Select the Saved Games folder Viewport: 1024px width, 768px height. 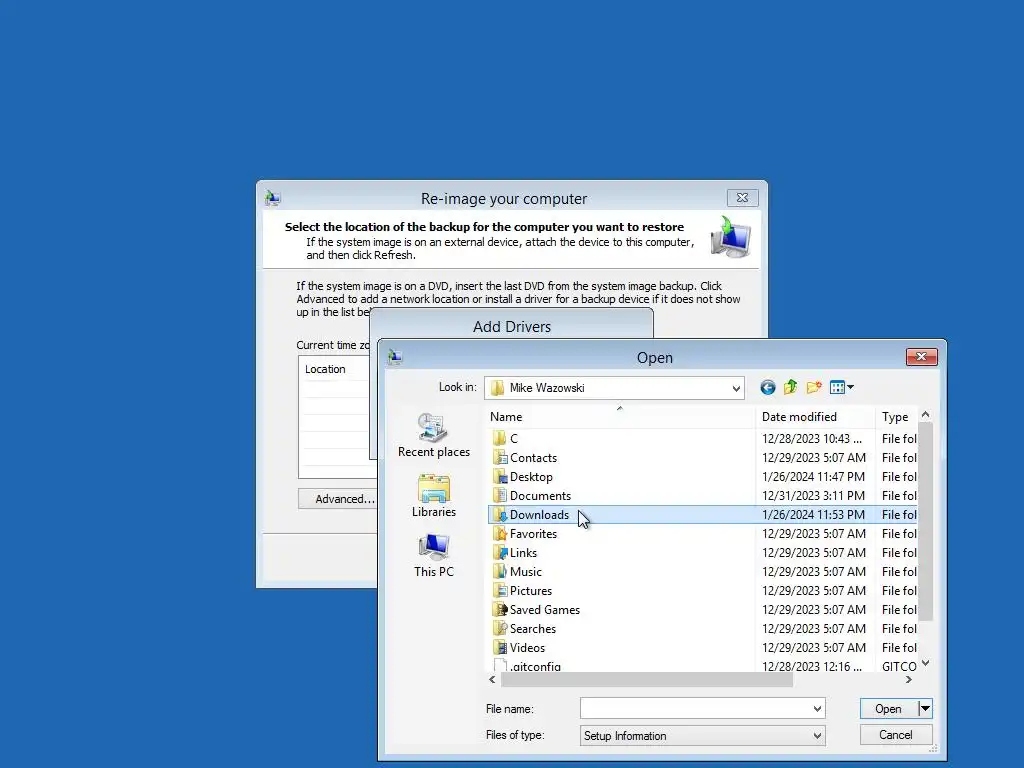pyautogui.click(x=544, y=609)
